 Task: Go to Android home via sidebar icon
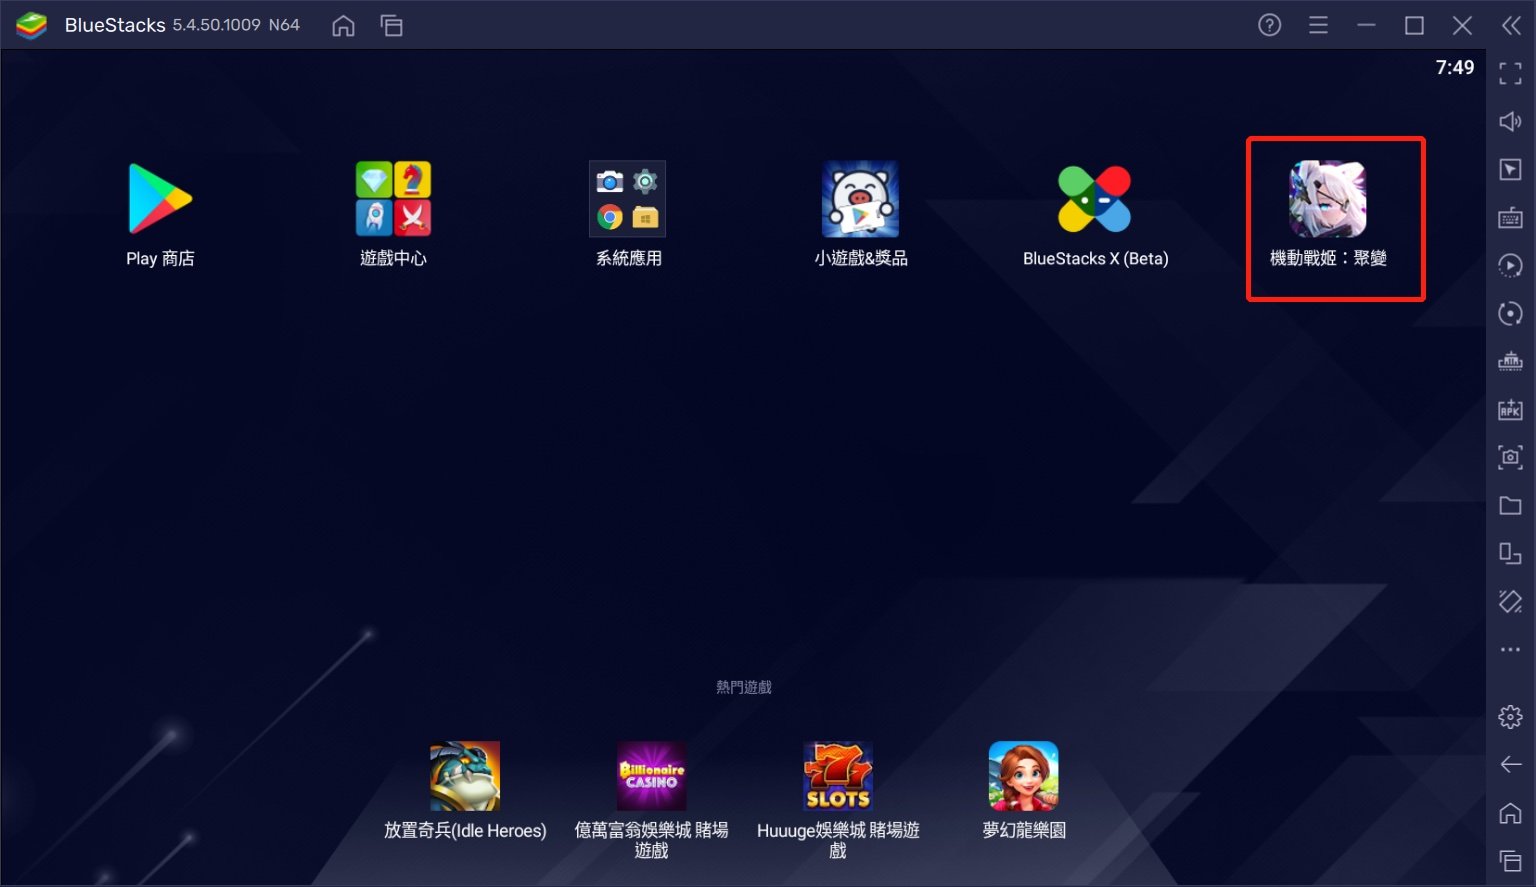1511,813
